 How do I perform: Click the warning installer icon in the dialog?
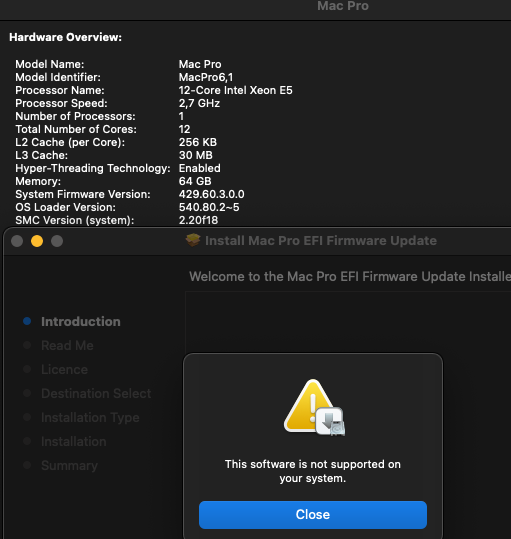(x=314, y=407)
